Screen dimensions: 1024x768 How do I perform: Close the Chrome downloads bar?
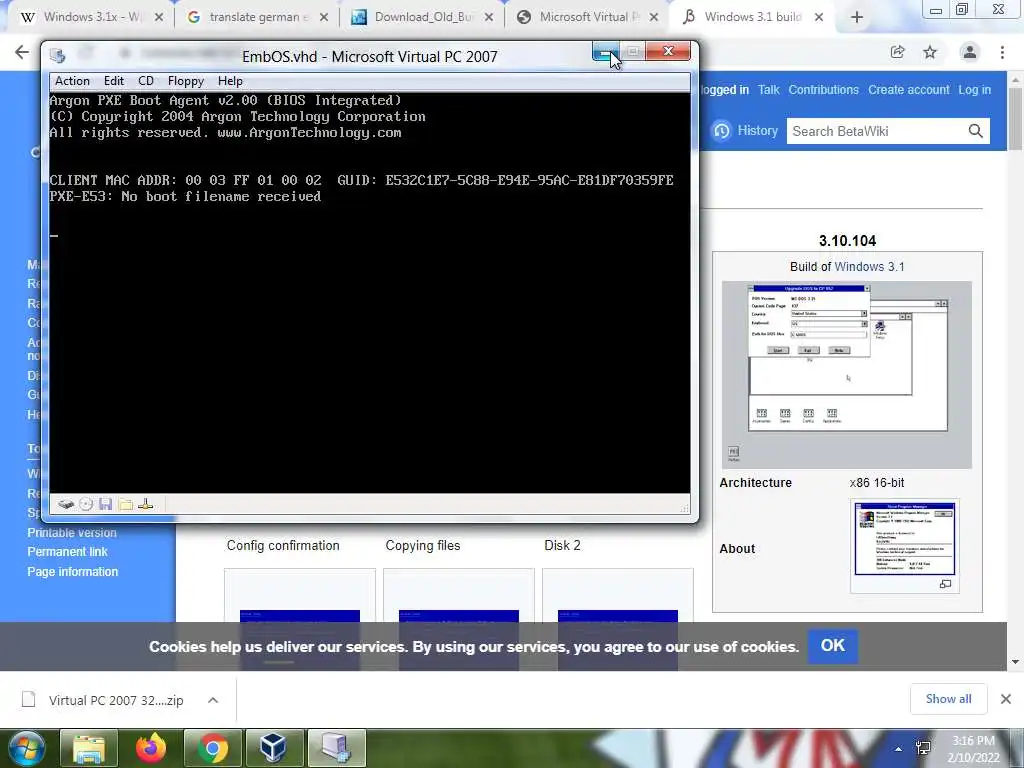tap(1006, 699)
